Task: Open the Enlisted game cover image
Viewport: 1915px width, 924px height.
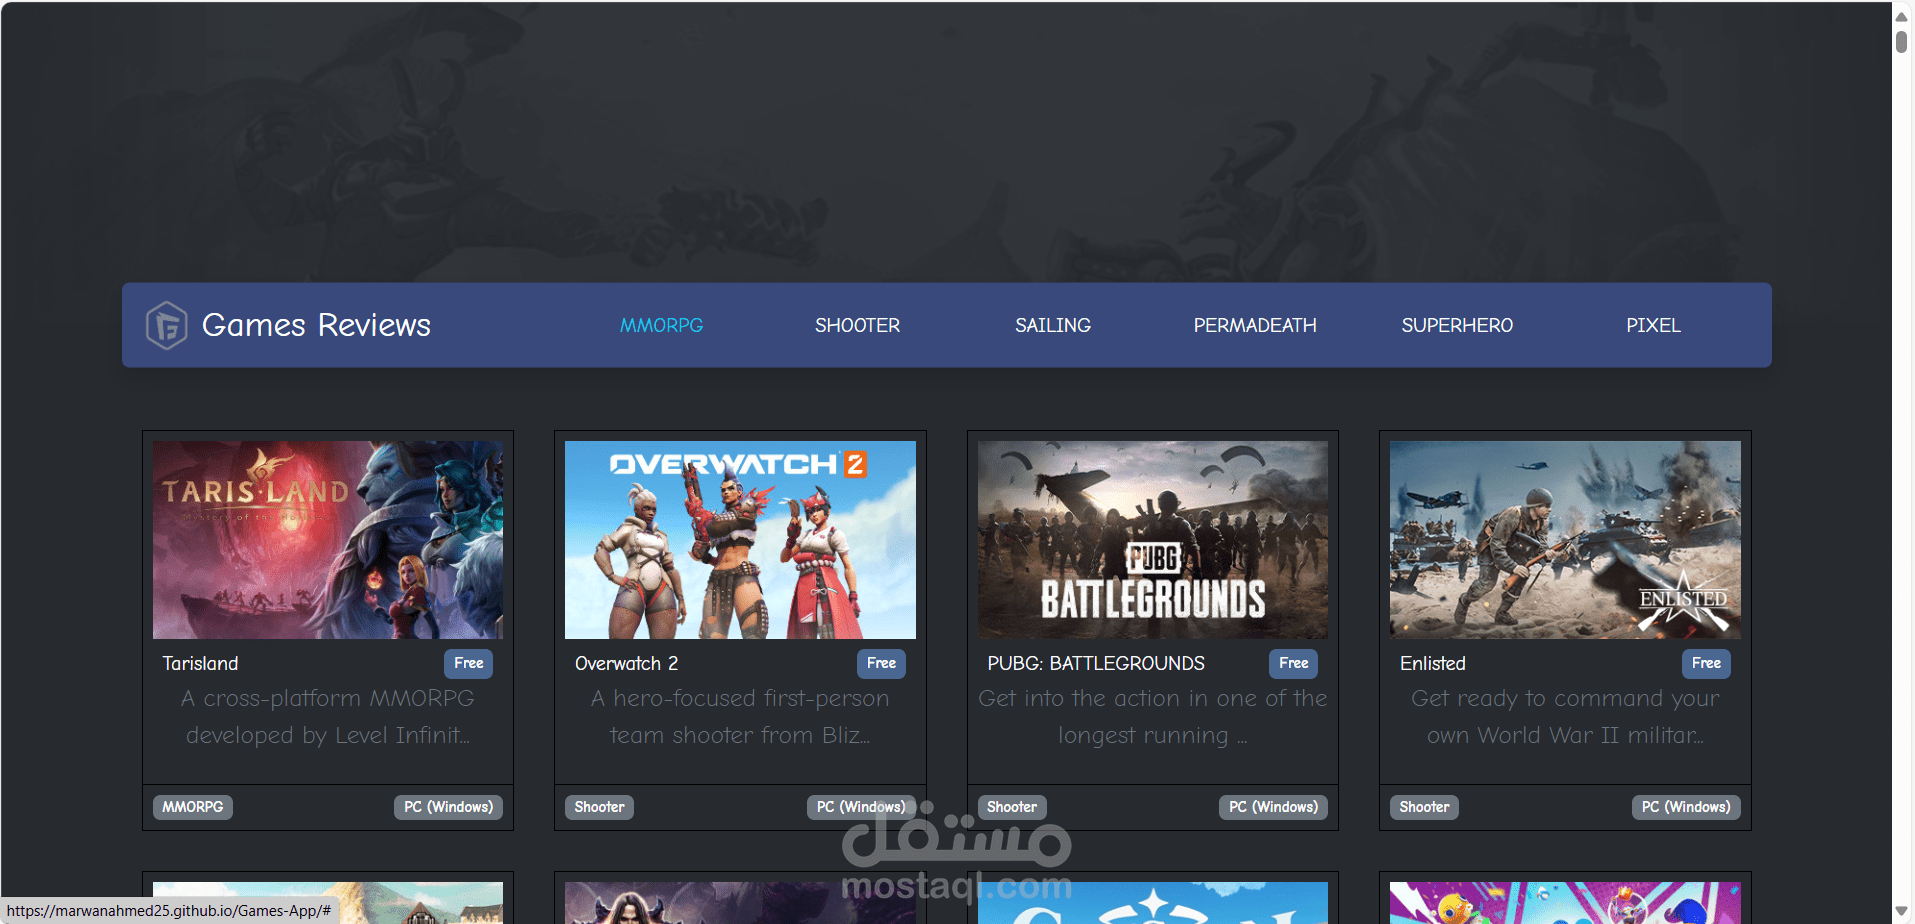Action: [1565, 540]
